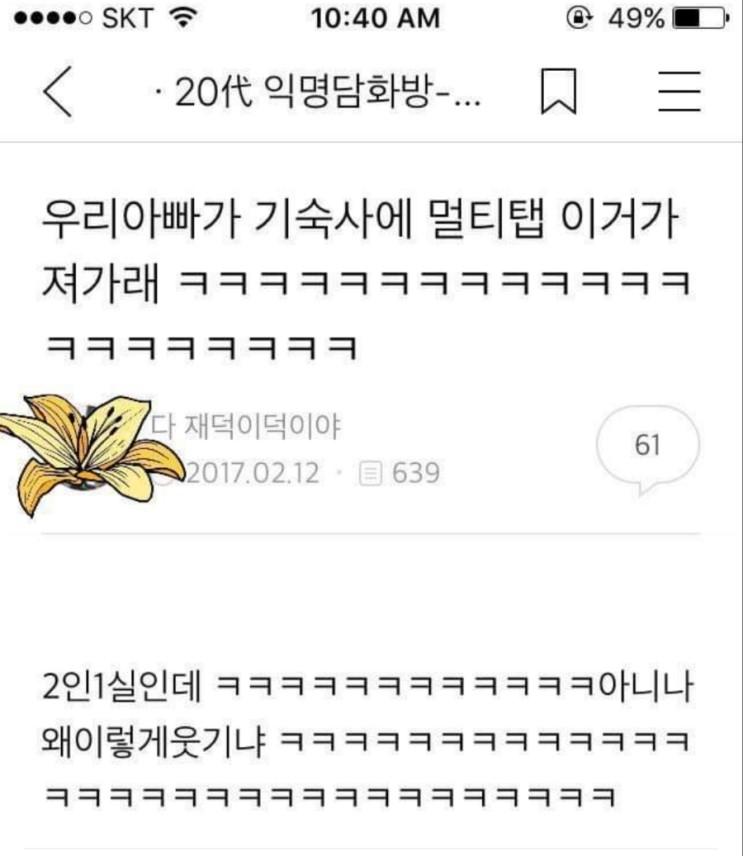Image resolution: width=743 pixels, height=856 pixels.
Task: Bookmark this post with the ribbon icon
Action: click(558, 91)
